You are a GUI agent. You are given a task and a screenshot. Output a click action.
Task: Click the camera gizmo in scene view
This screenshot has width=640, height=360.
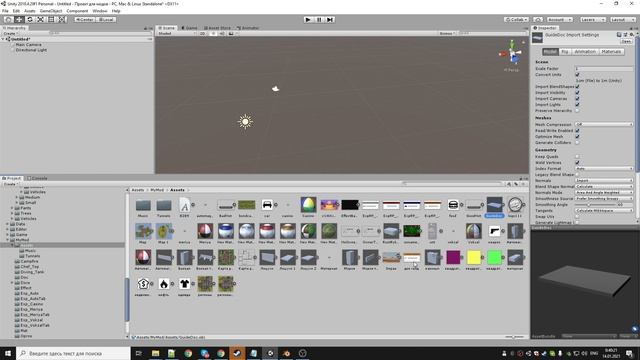coord(276,89)
